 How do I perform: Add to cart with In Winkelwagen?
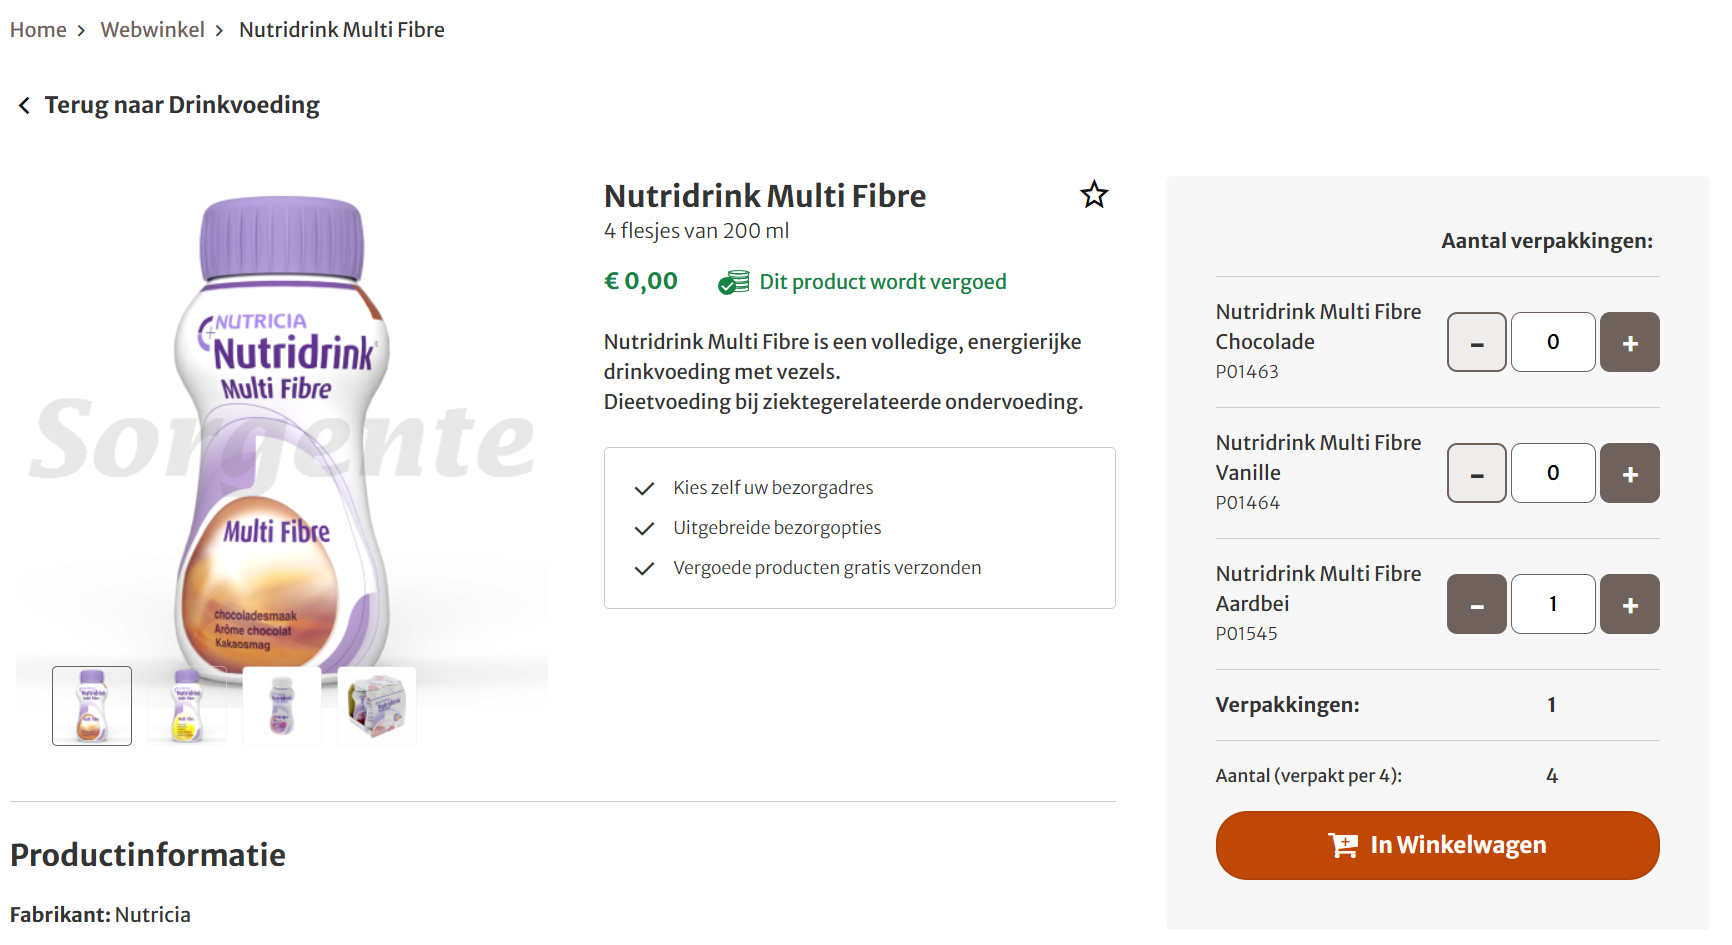tap(1437, 845)
